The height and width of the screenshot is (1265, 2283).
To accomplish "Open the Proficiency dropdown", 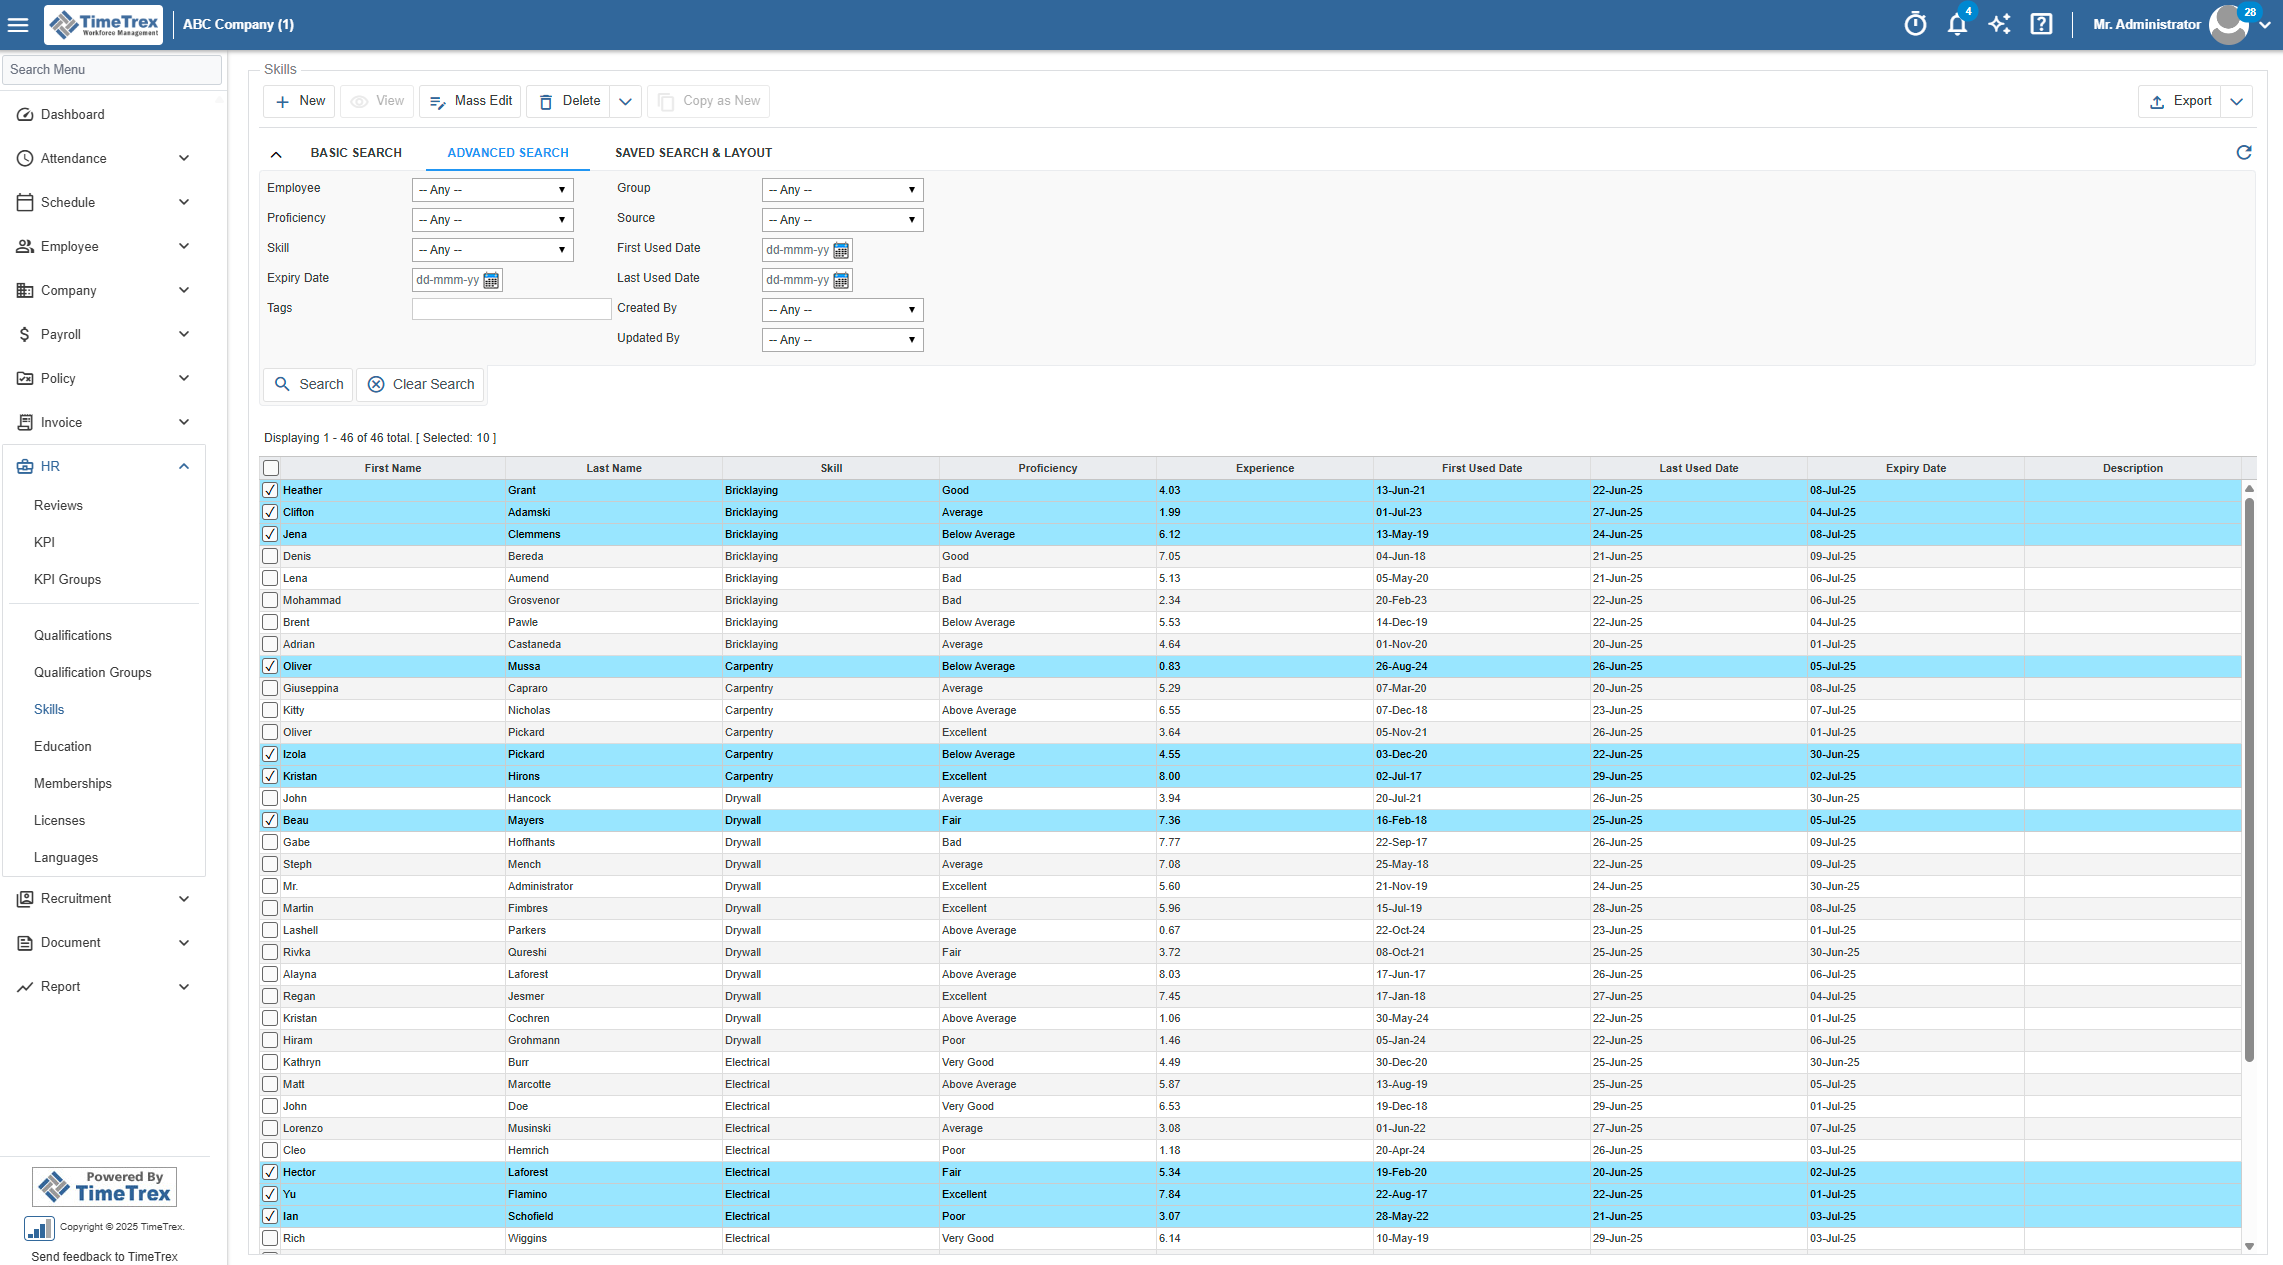I will [492, 219].
